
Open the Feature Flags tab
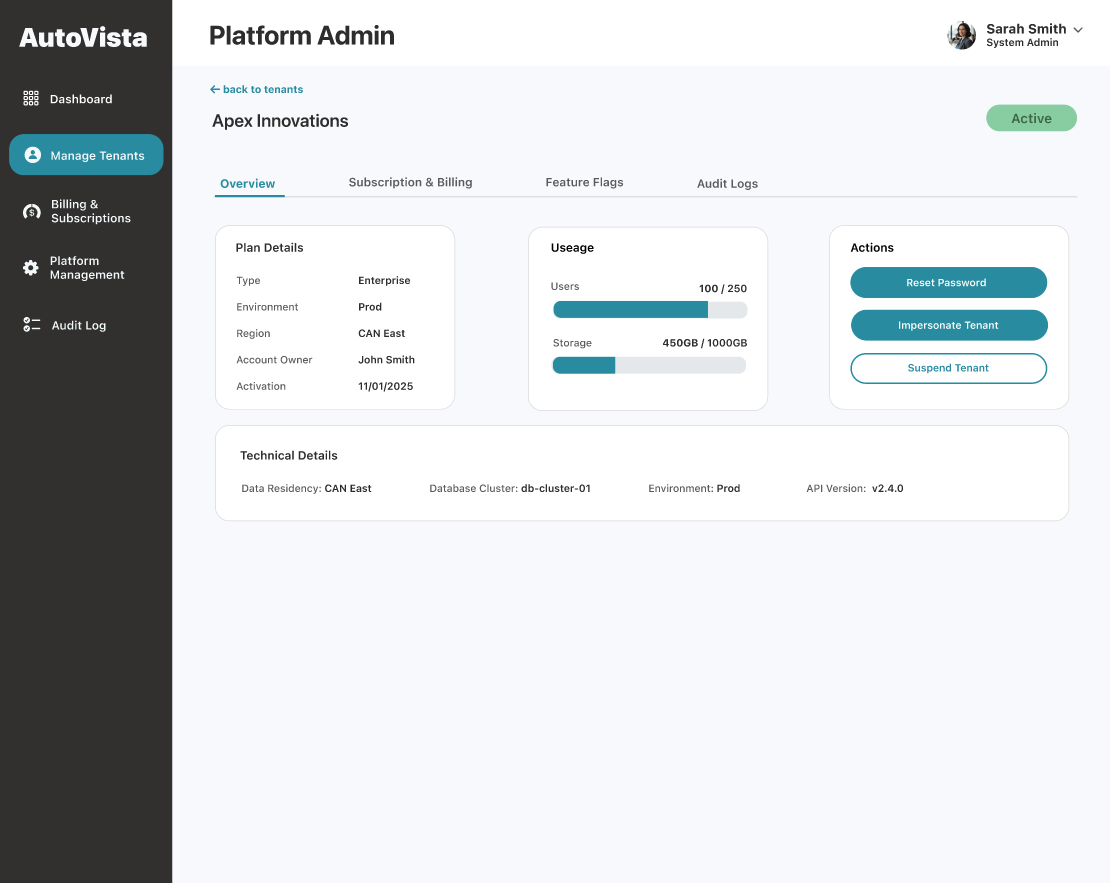click(584, 182)
